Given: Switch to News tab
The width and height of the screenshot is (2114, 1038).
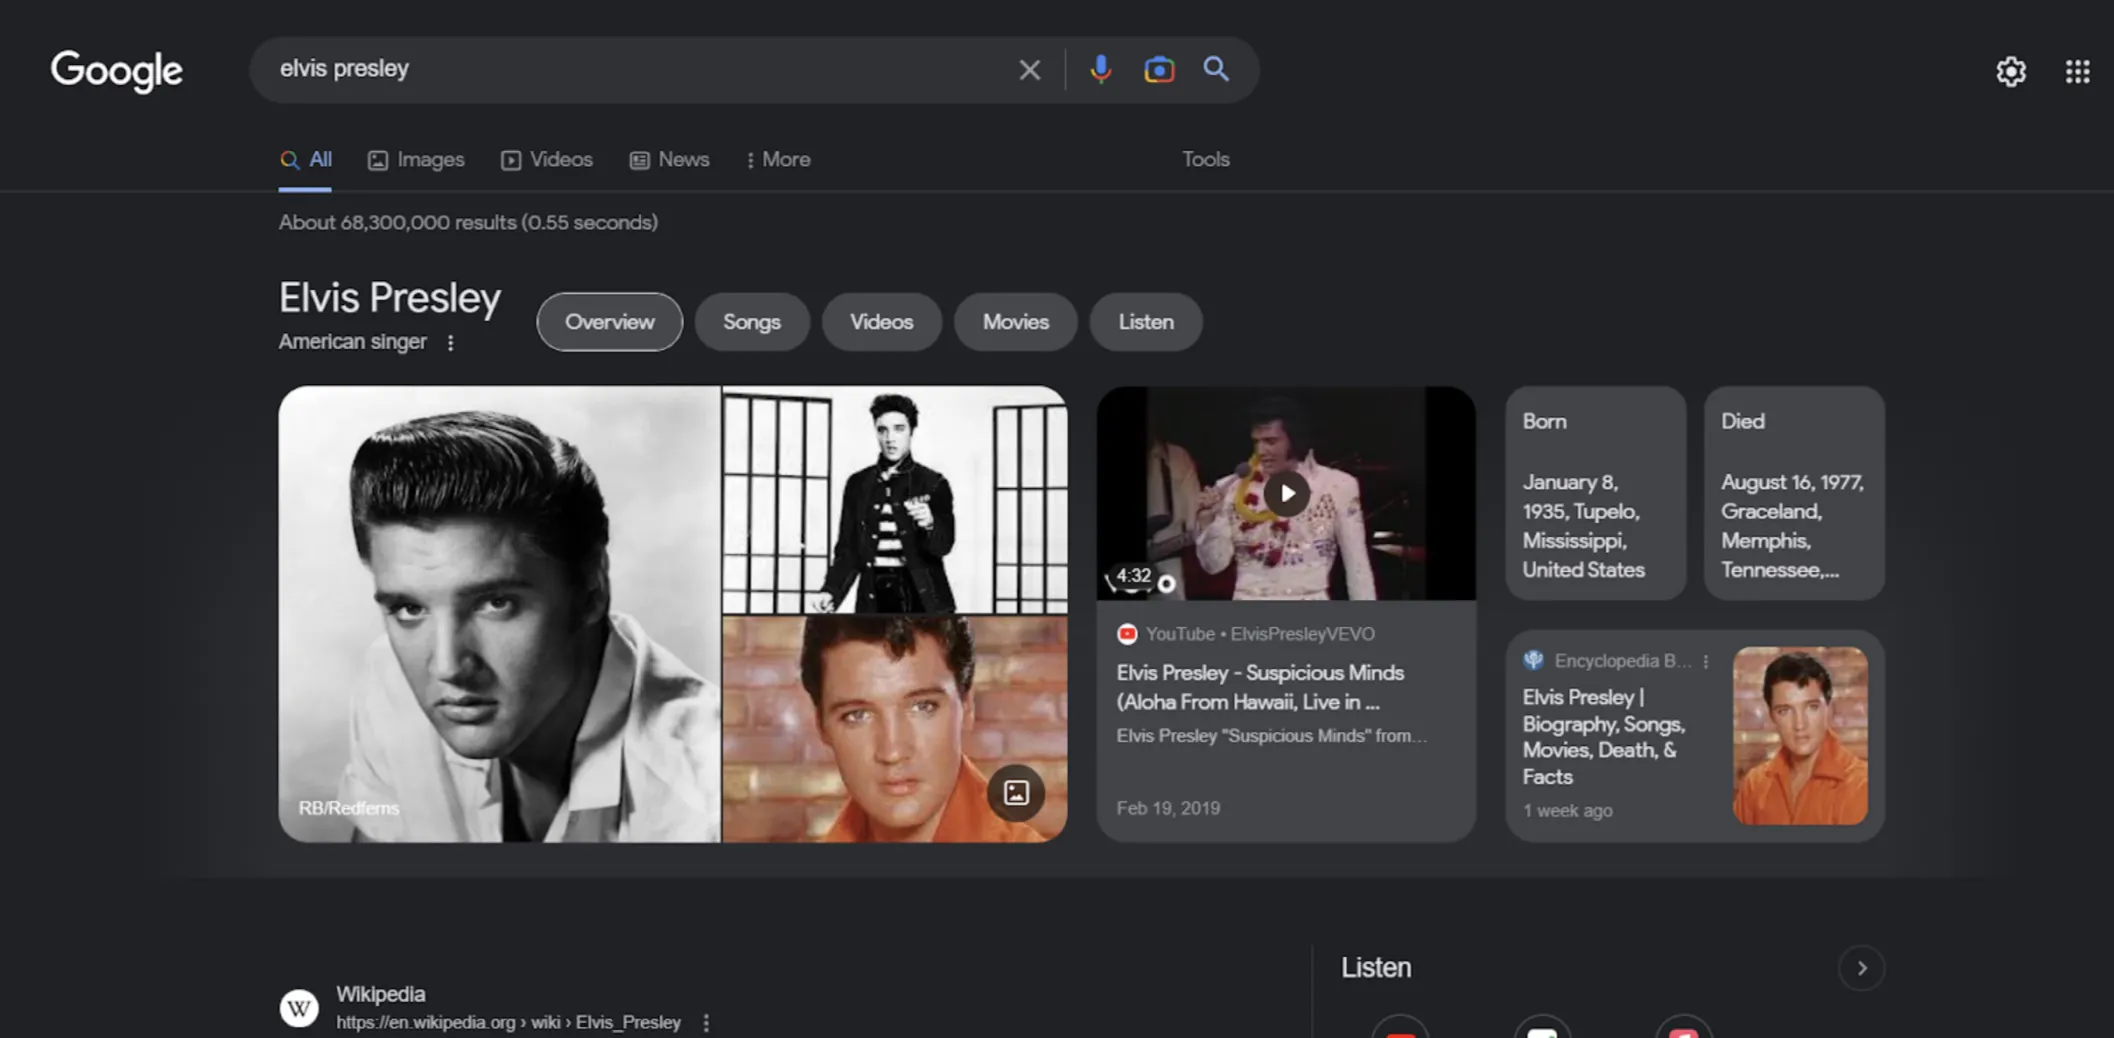Looking at the screenshot, I should pyautogui.click(x=669, y=160).
